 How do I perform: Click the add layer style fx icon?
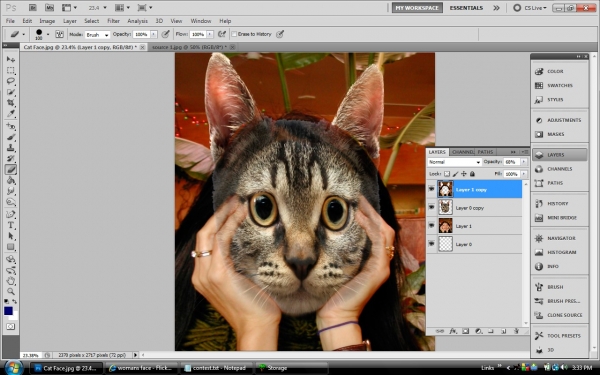(453, 331)
